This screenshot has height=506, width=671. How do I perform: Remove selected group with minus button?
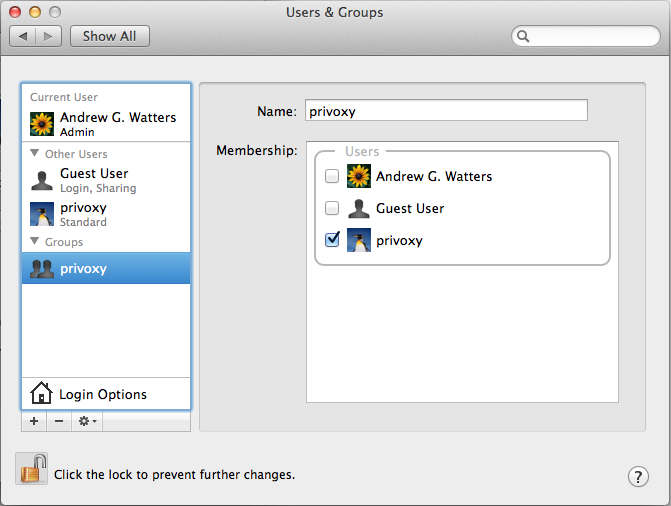tap(59, 421)
